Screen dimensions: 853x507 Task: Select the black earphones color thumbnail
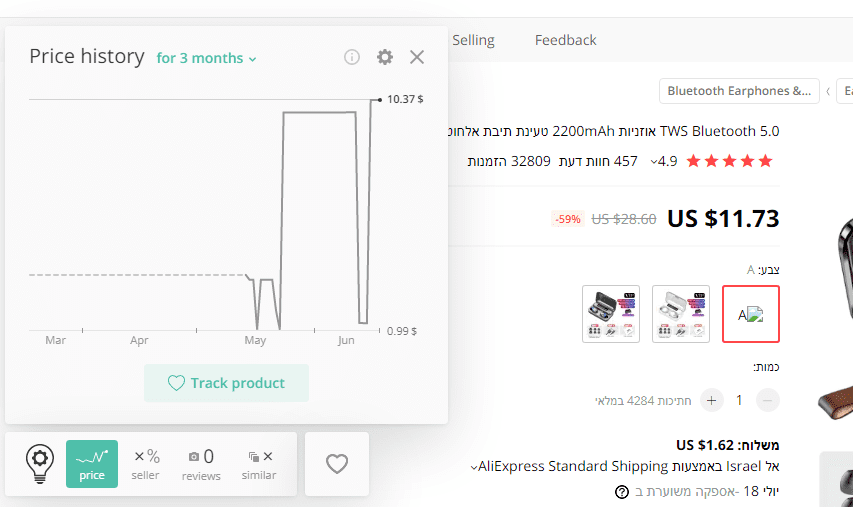(x=611, y=314)
